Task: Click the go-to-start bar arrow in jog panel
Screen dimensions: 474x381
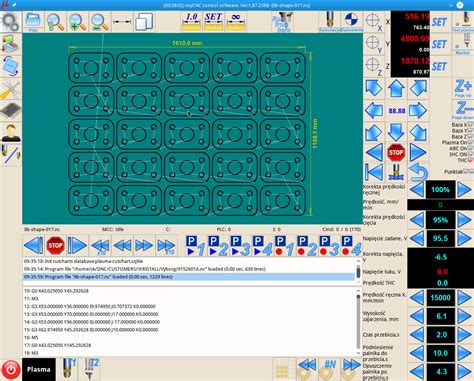Action: tap(374, 173)
